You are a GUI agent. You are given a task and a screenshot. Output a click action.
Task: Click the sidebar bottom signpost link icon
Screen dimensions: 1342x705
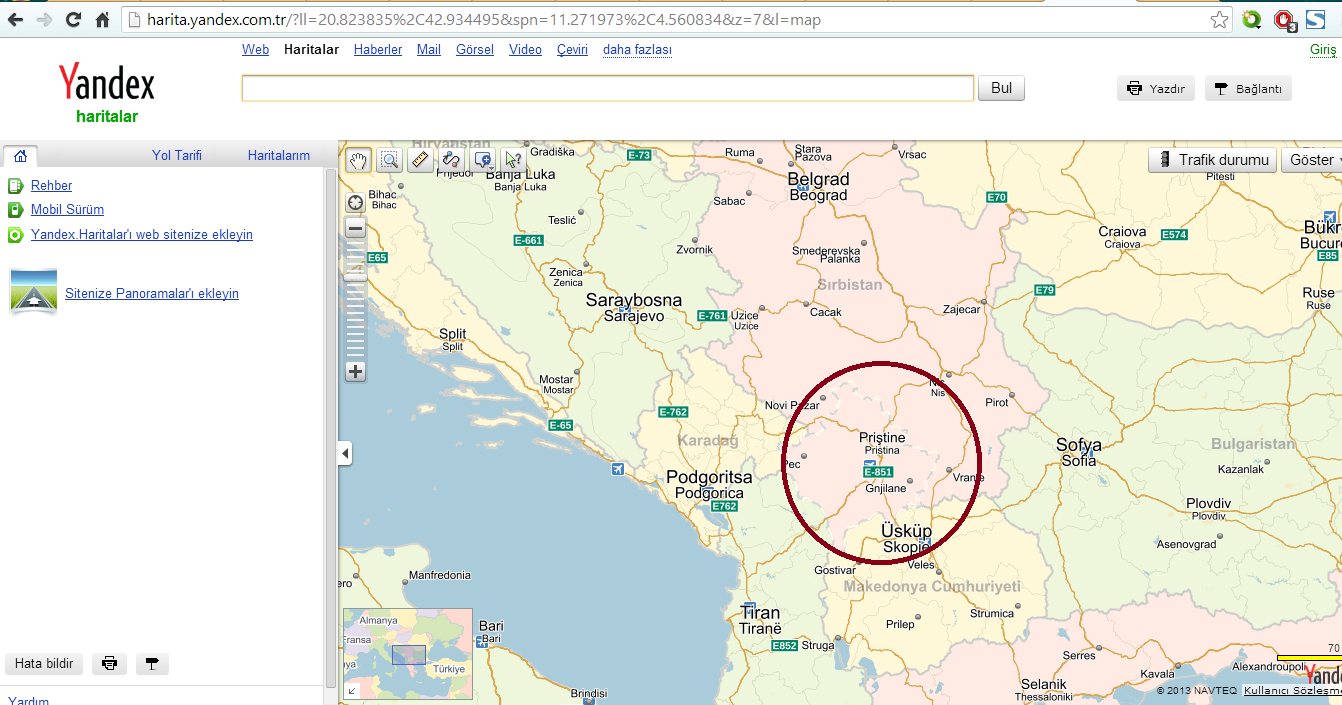click(152, 664)
